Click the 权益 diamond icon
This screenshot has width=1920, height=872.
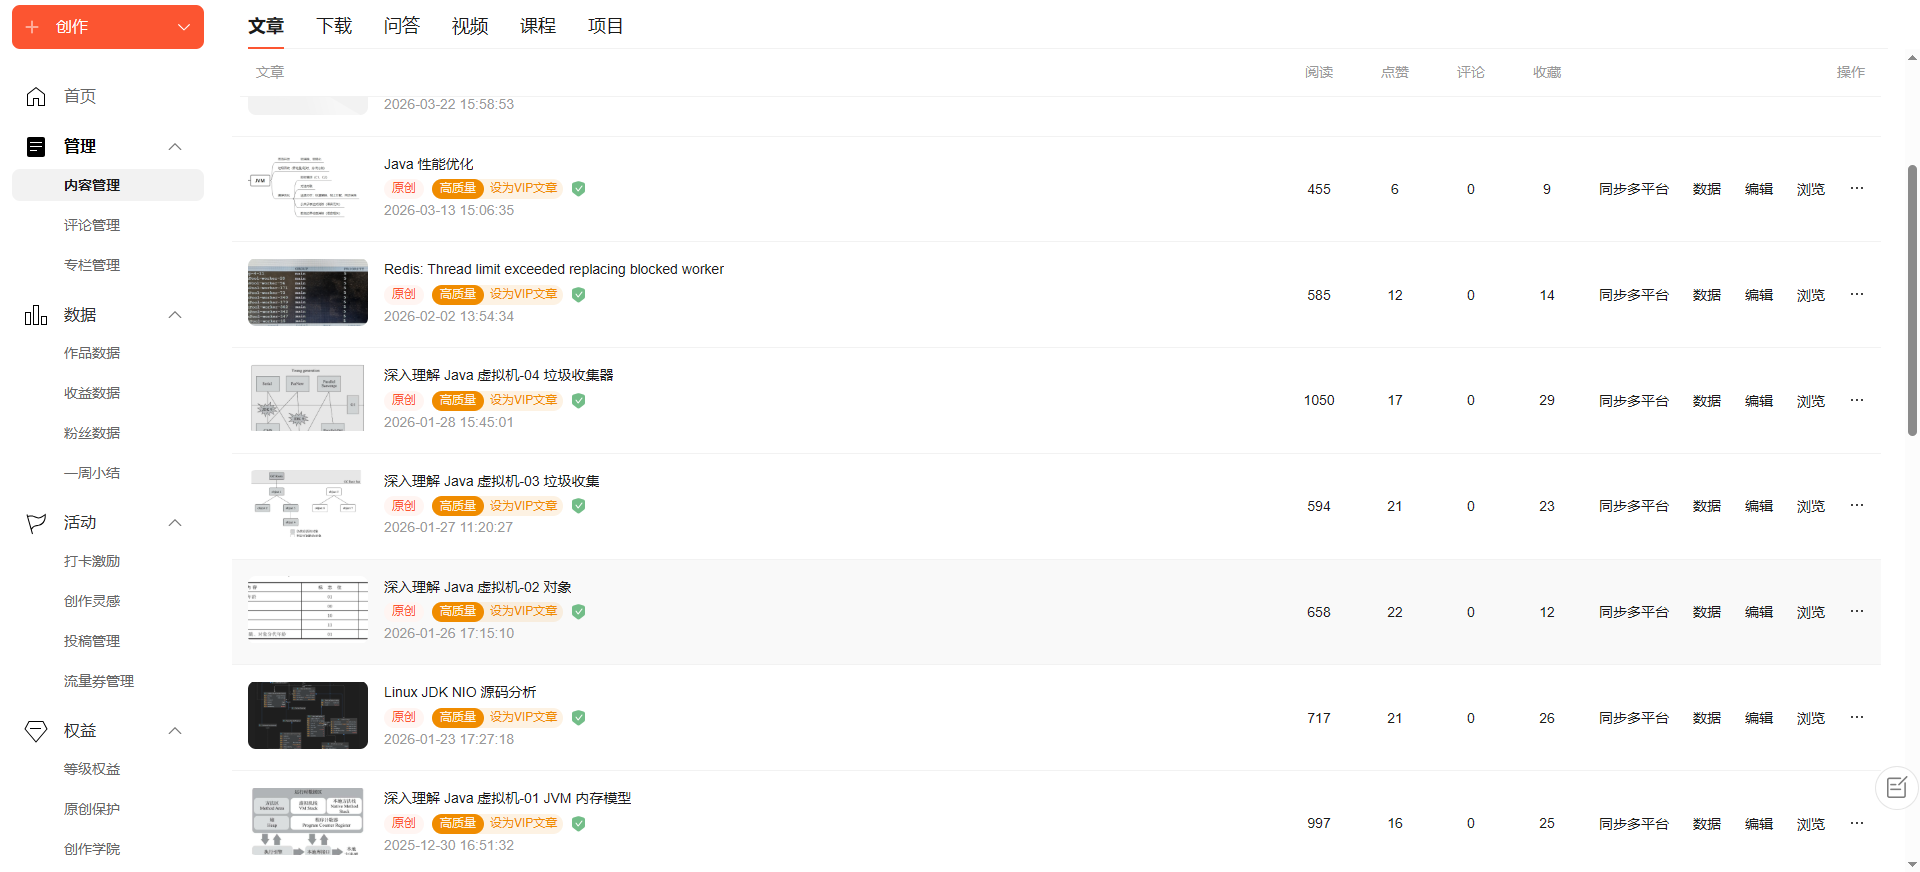36,731
